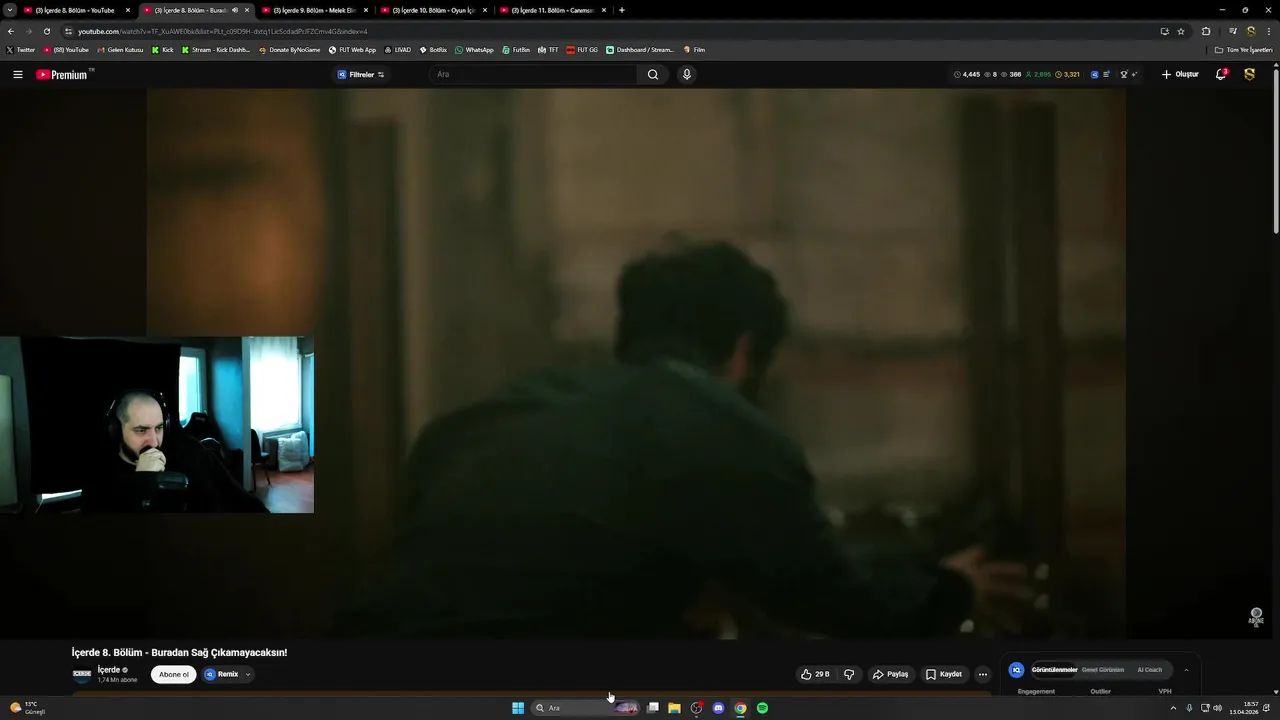Image resolution: width=1280 pixels, height=720 pixels.
Task: Click the vidIQ trophy icon
Action: coord(1124,75)
